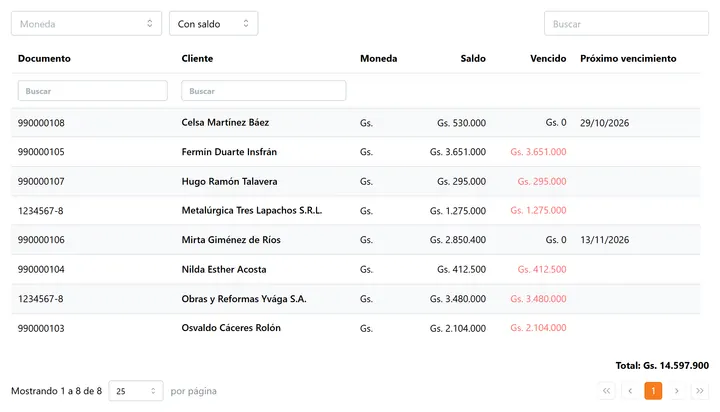Image resolution: width=720 pixels, height=412 pixels.
Task: Click document number 990000108
Action: (41, 123)
